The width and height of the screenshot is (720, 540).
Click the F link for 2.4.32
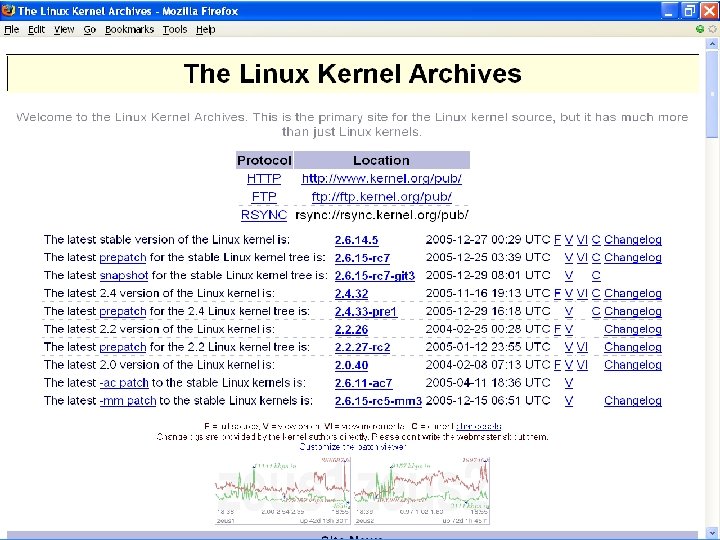click(x=557, y=293)
